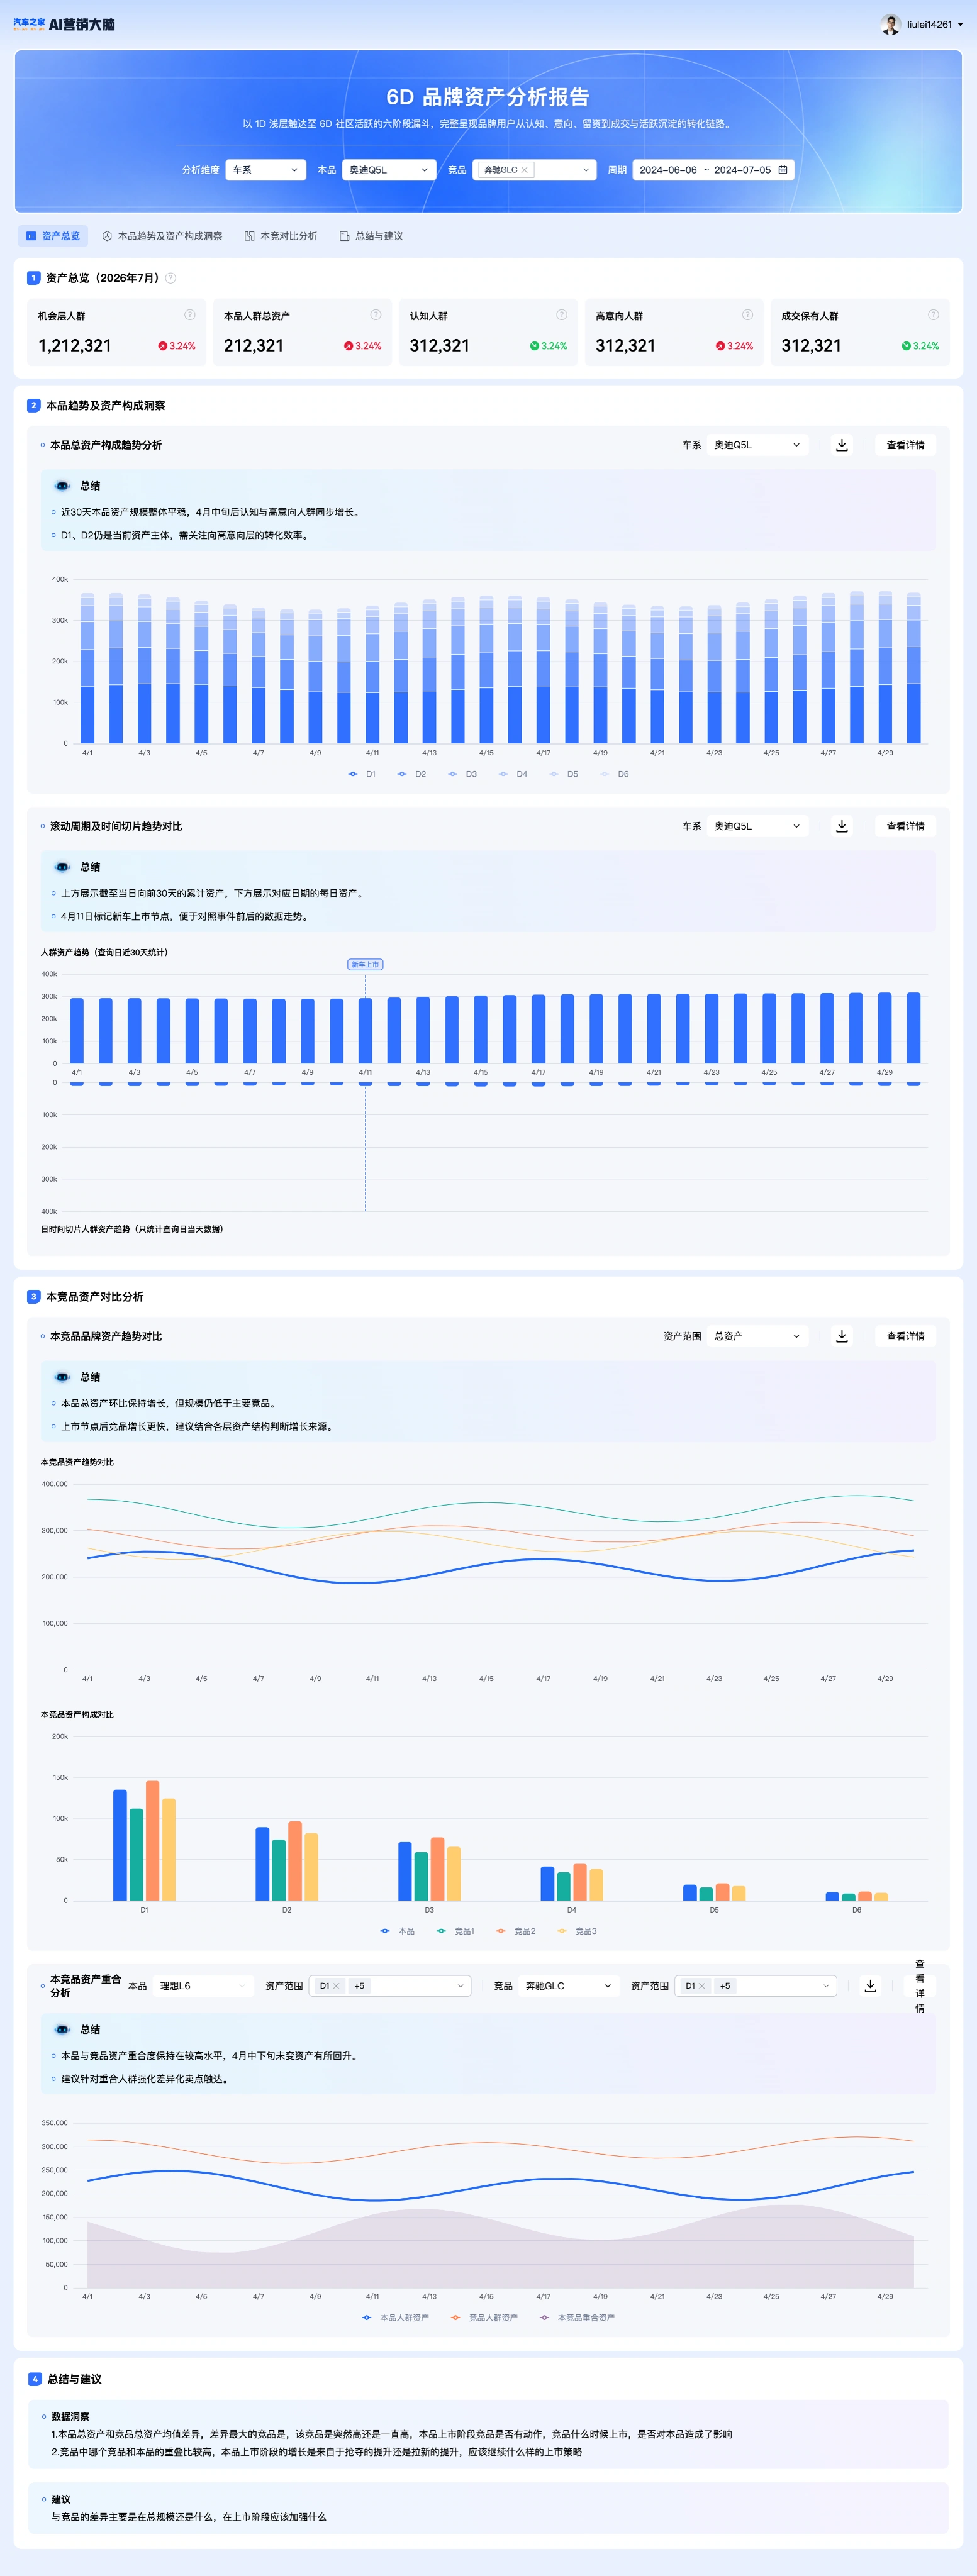The height and width of the screenshot is (2576, 977).
Task: Open the 分析维度 车系 dropdown
Action: 266,170
